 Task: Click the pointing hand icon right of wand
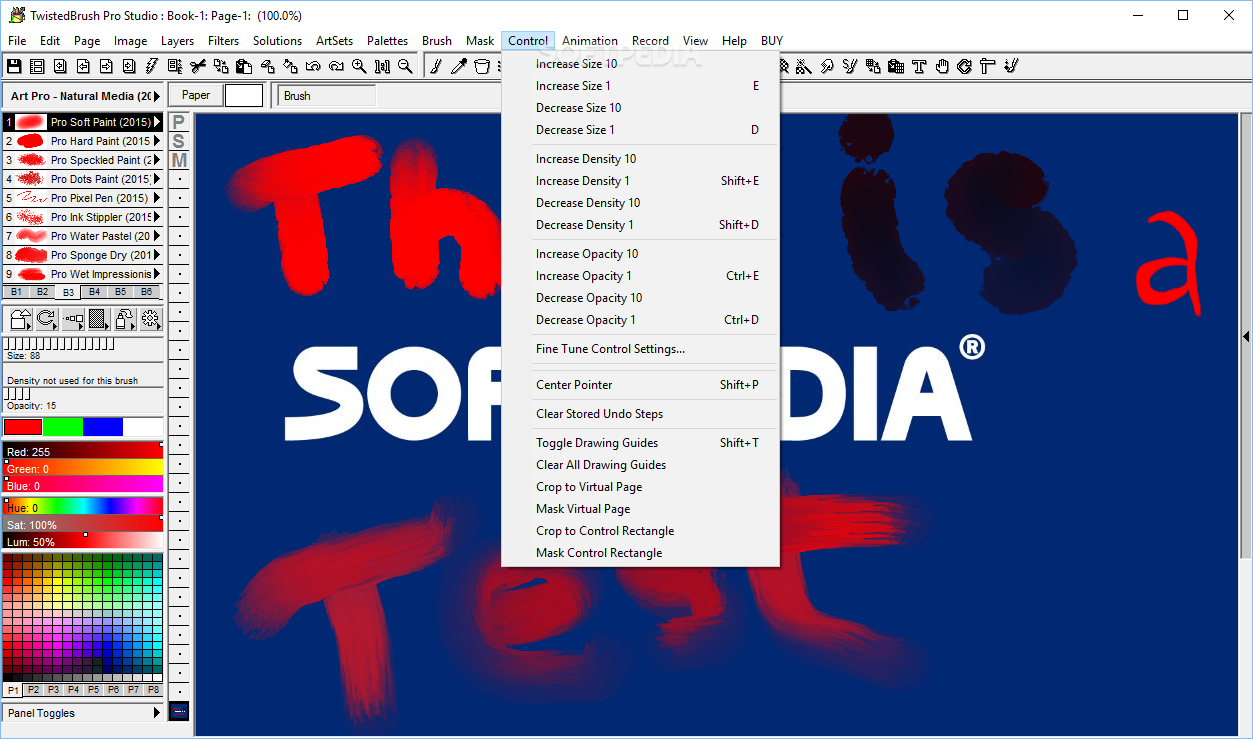pyautogui.click(x=827, y=66)
